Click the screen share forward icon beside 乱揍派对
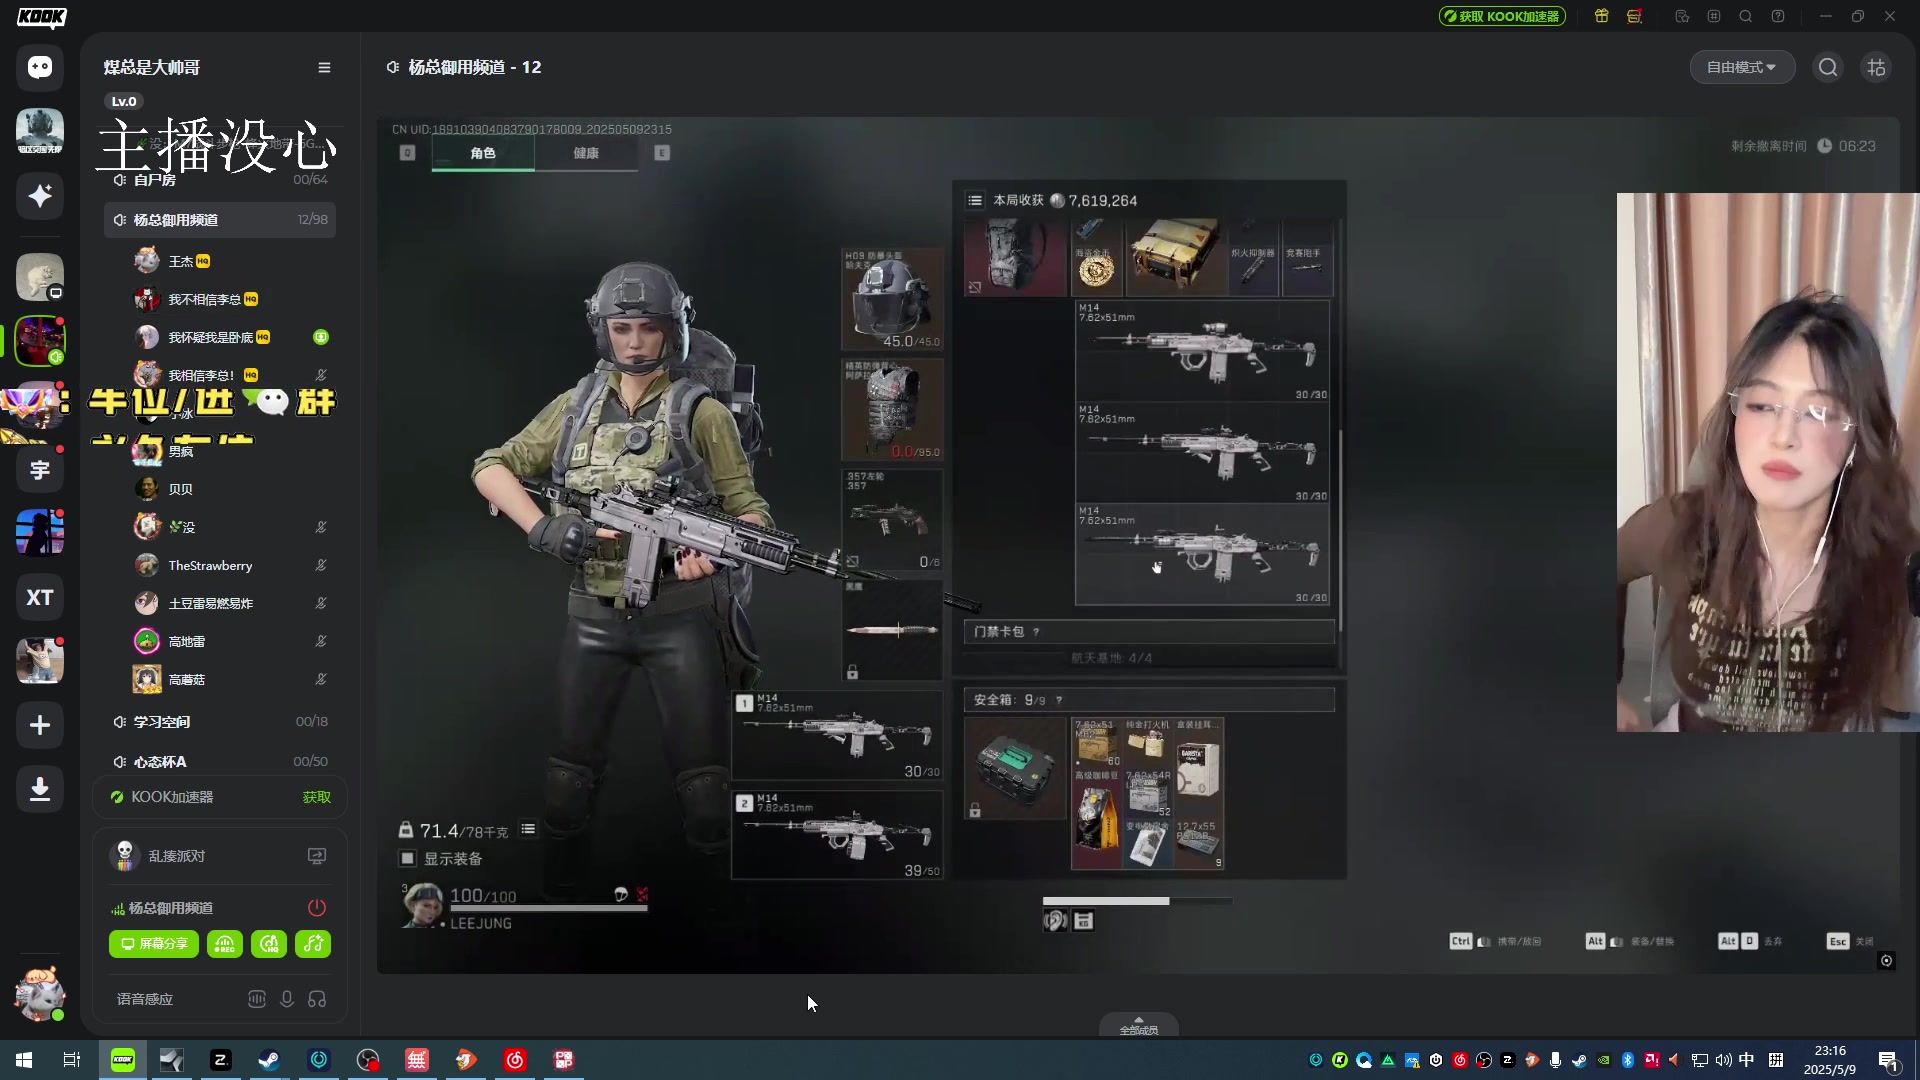This screenshot has width=1920, height=1080. point(317,856)
